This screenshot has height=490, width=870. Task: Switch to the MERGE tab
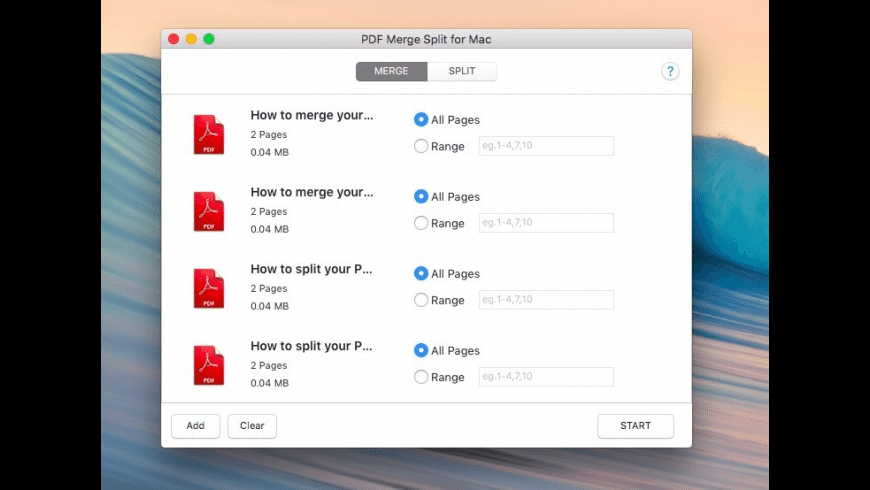(x=391, y=71)
